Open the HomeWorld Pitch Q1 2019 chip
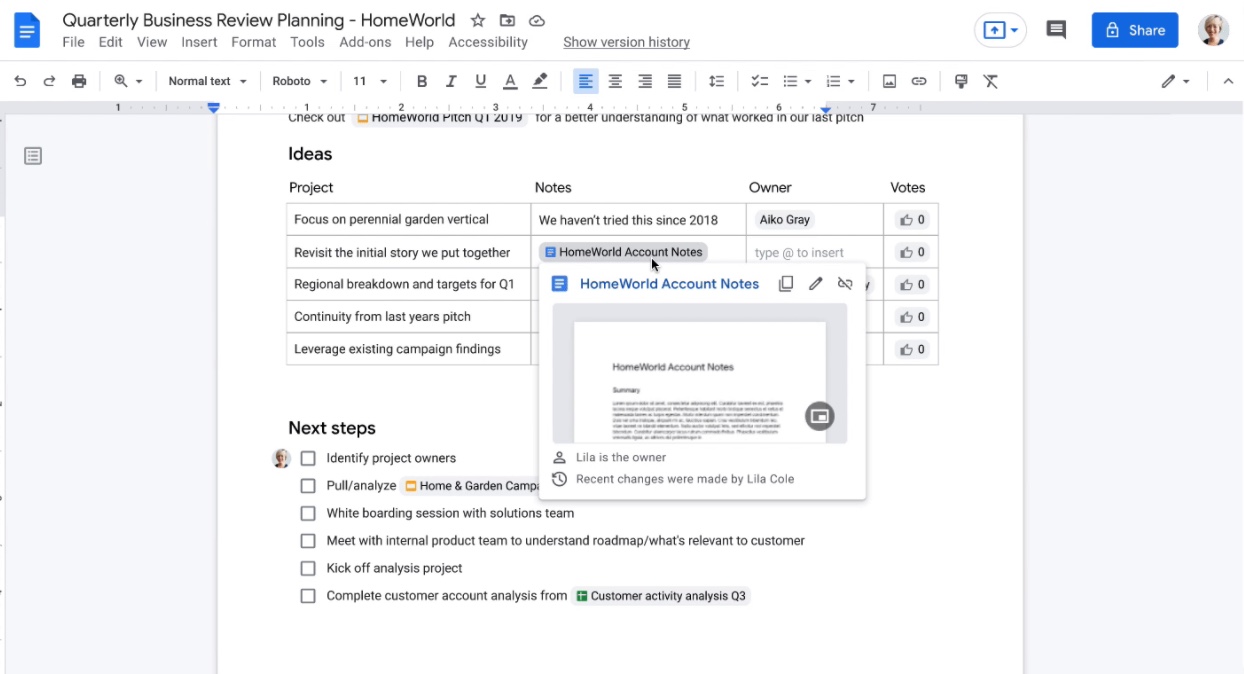1244x674 pixels. tap(438, 118)
